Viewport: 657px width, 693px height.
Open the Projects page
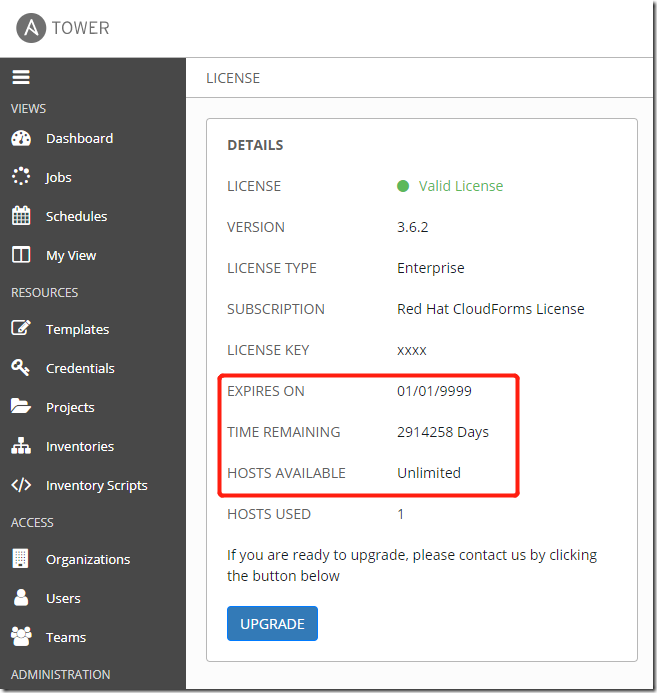pos(70,407)
